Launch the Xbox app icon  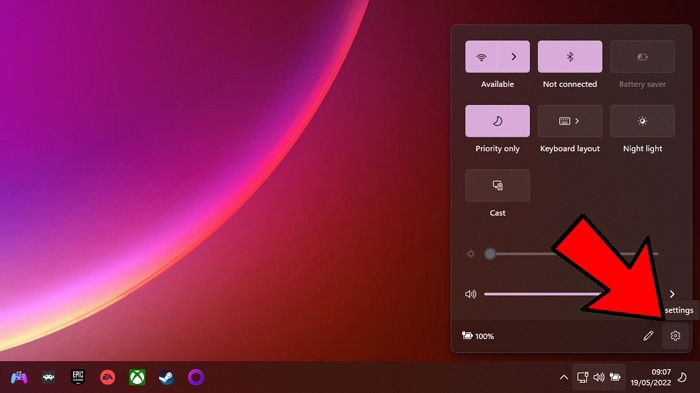[x=137, y=378]
